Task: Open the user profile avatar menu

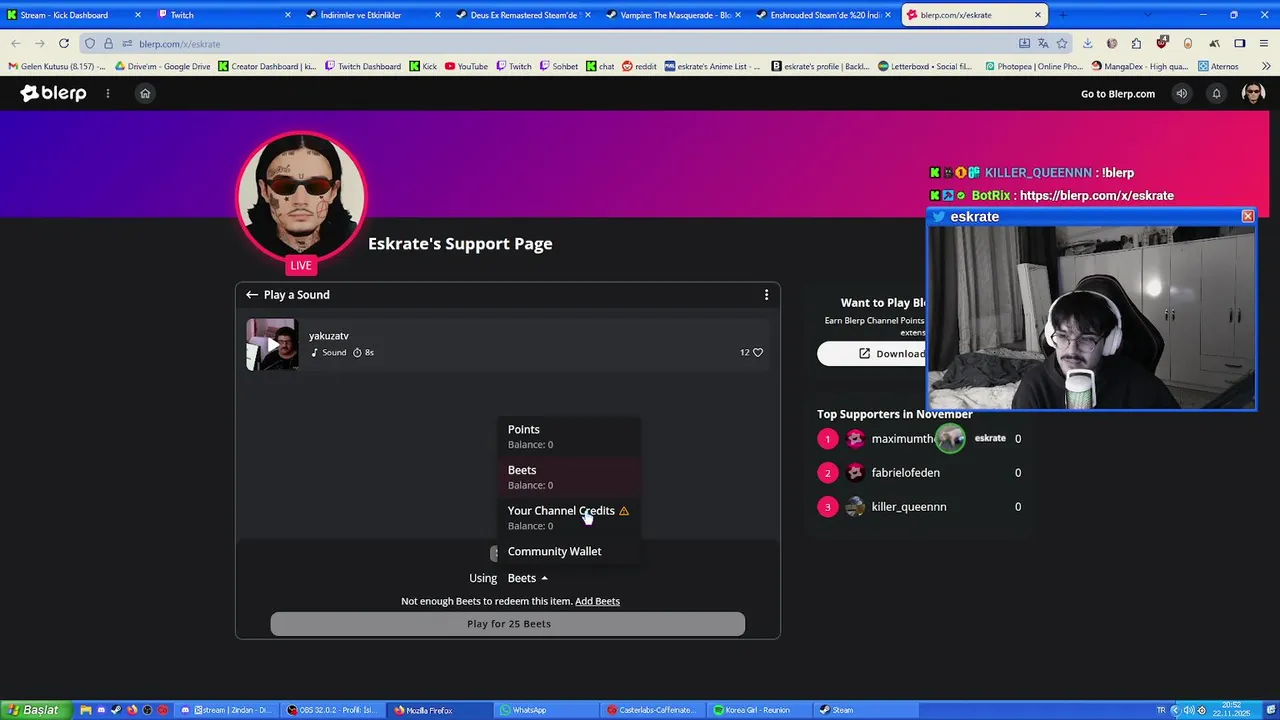Action: tap(1253, 93)
